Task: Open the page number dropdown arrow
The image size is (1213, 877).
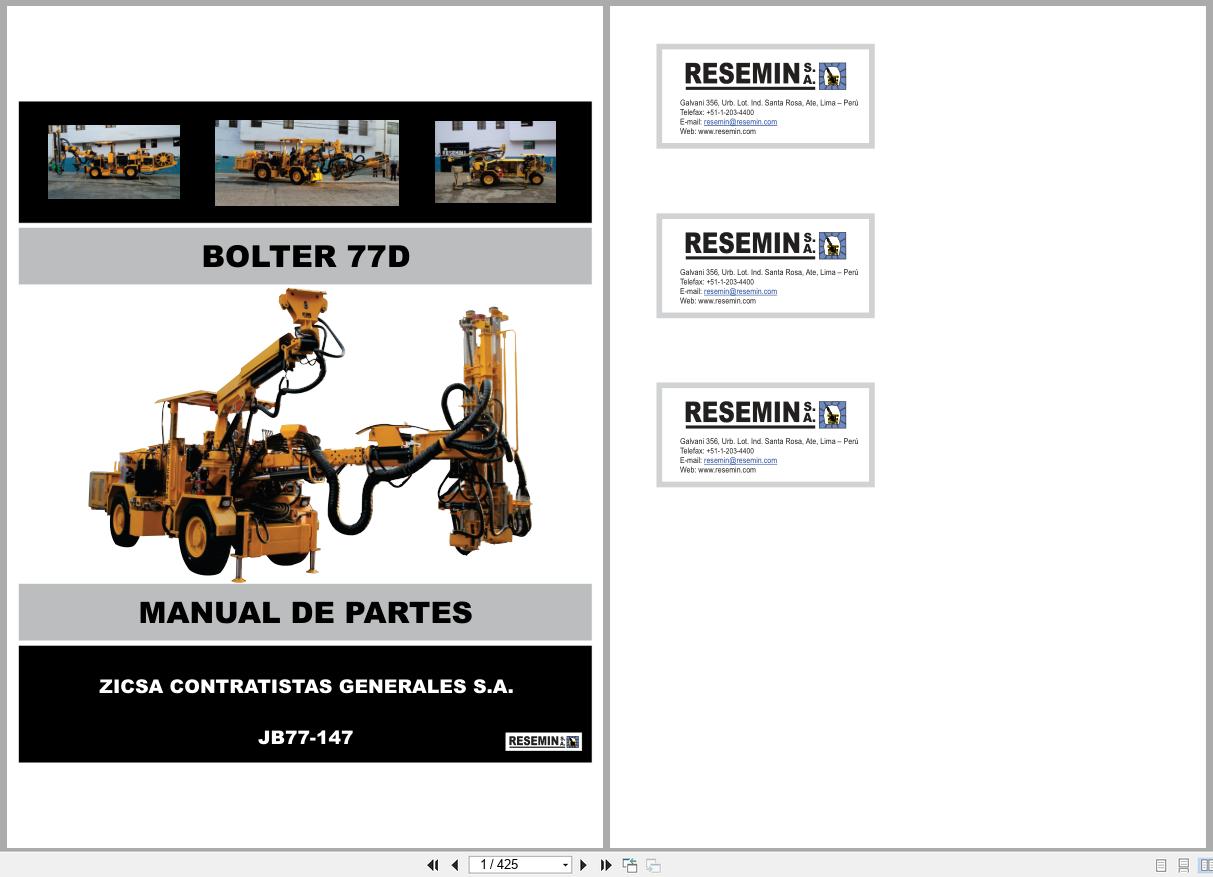Action: (565, 865)
